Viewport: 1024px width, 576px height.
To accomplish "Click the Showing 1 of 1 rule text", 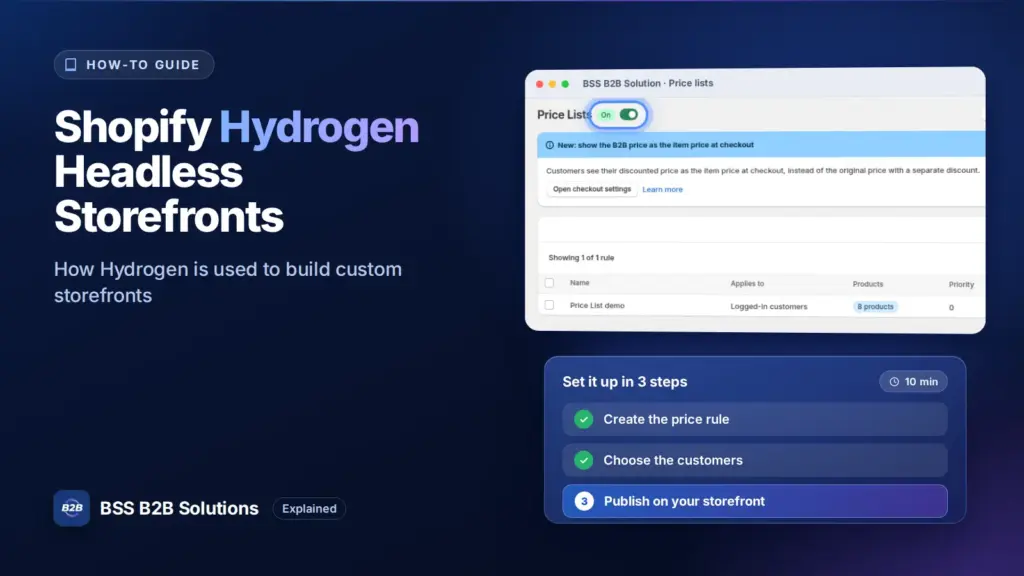I will click(581, 258).
